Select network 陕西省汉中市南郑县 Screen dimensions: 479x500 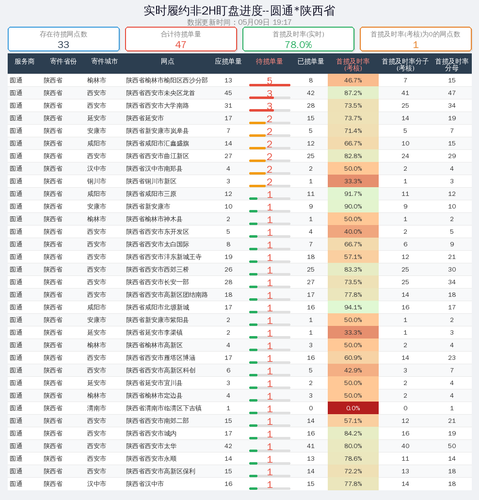click(x=154, y=169)
